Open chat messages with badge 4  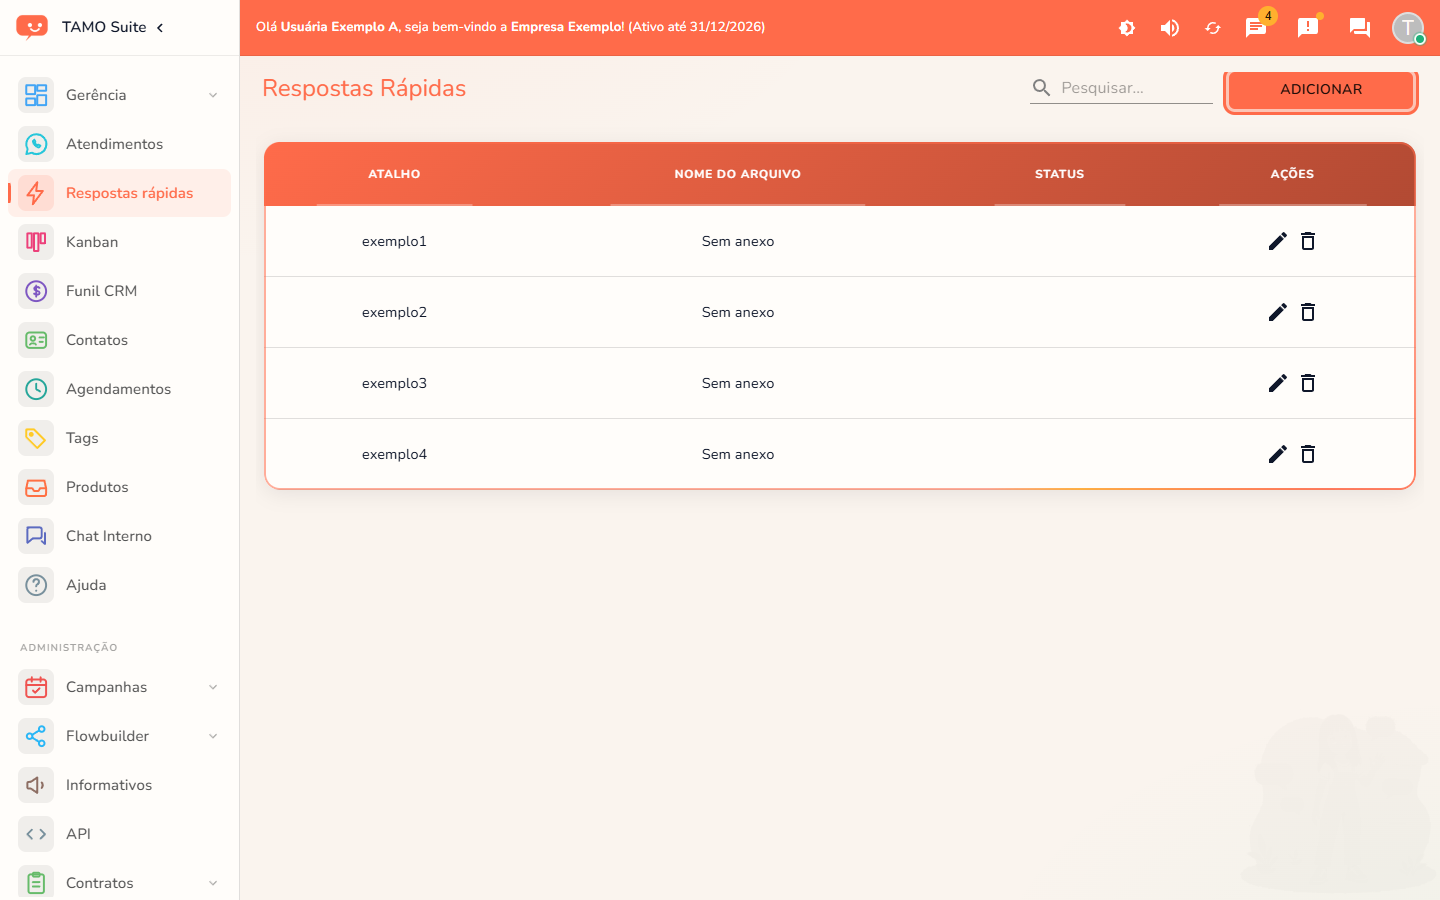click(1256, 27)
